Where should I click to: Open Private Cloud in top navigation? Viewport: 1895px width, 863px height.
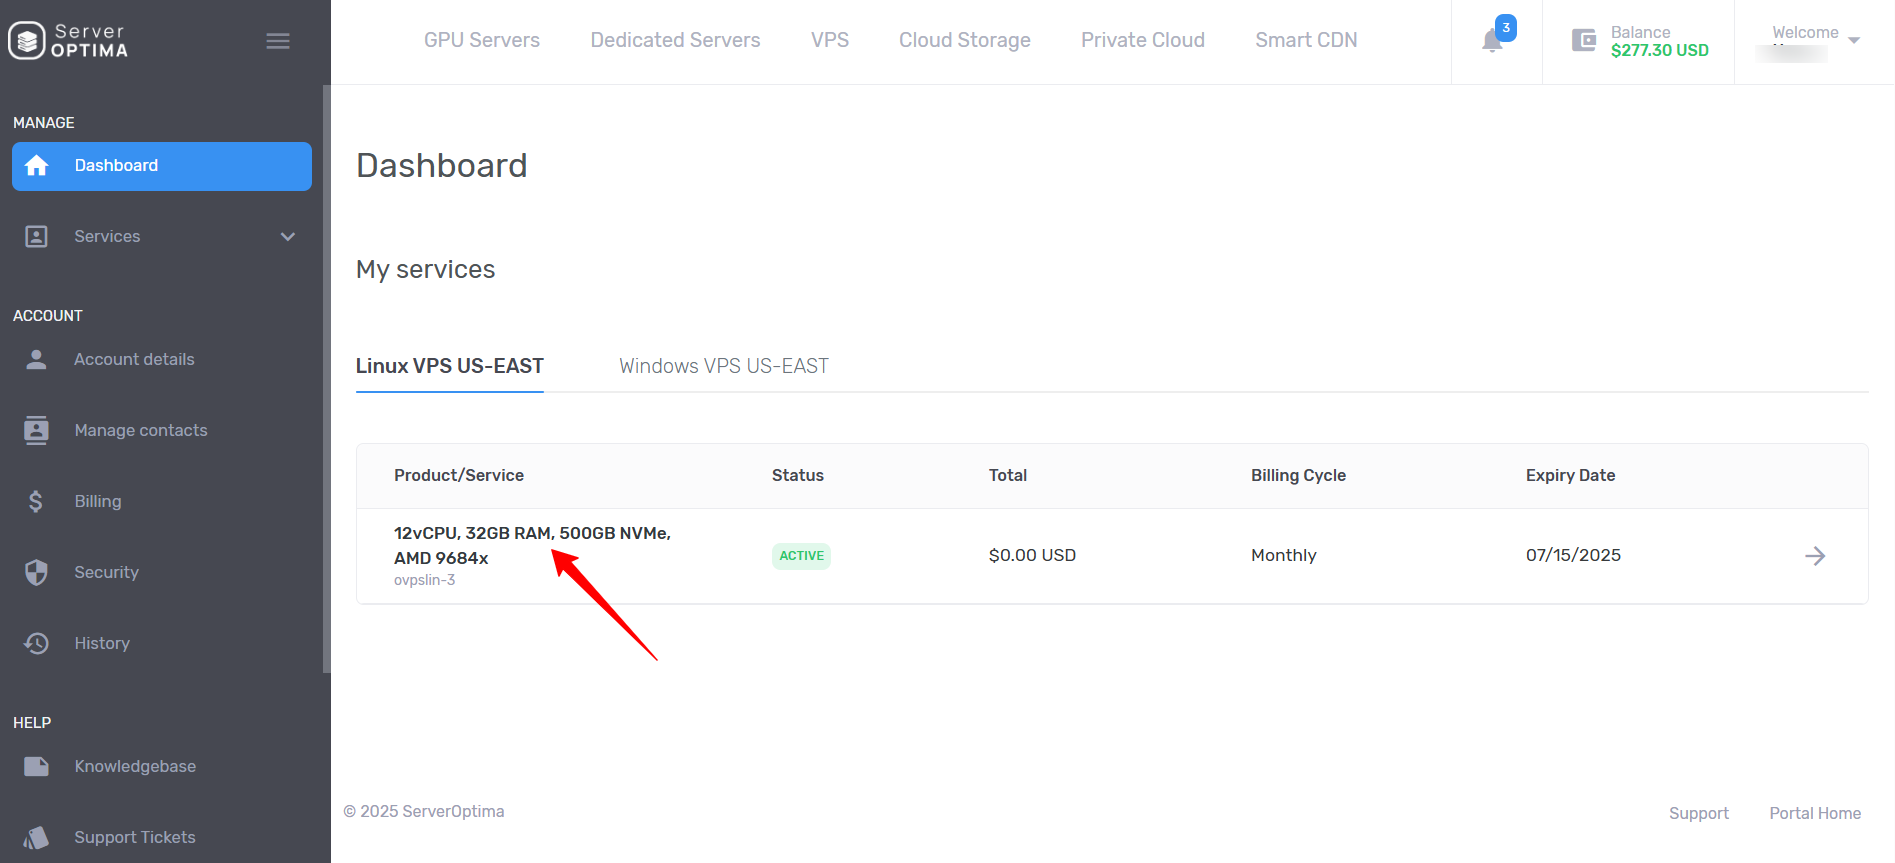pos(1143,40)
